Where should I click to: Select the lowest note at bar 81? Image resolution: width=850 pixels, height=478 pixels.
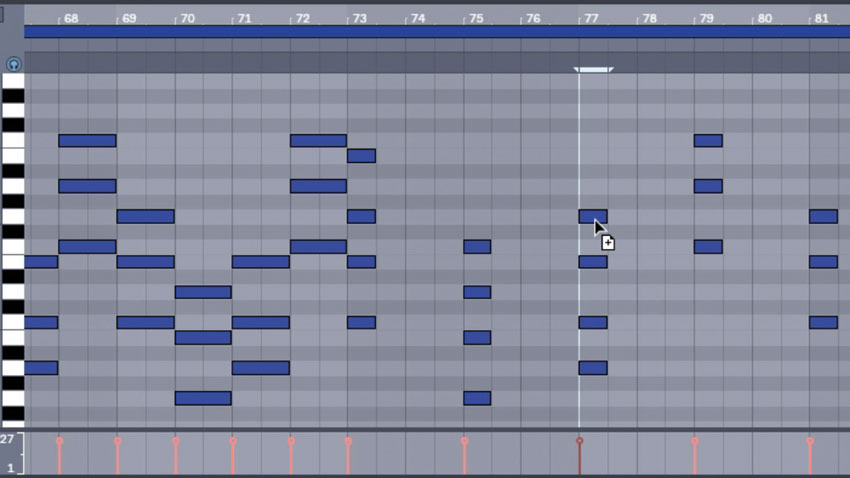[823, 322]
